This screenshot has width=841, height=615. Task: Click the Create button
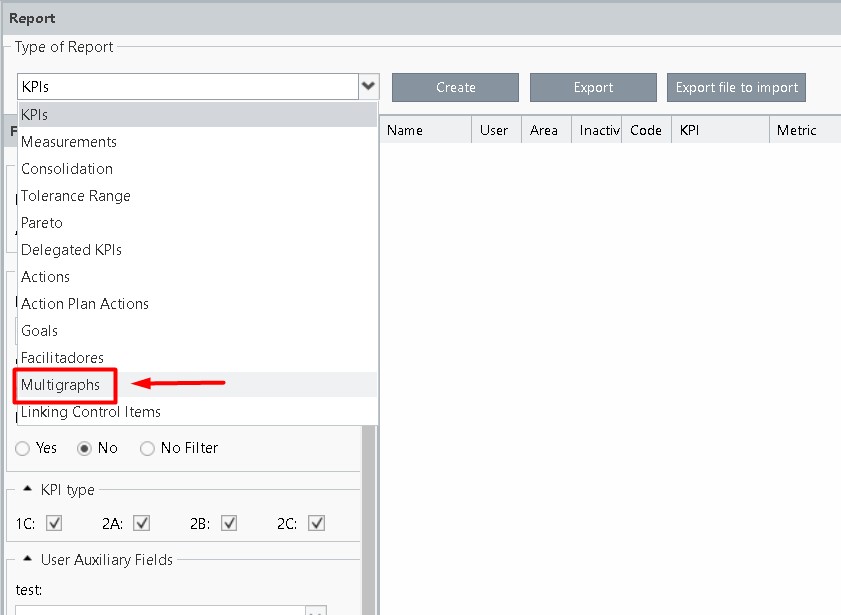(455, 88)
